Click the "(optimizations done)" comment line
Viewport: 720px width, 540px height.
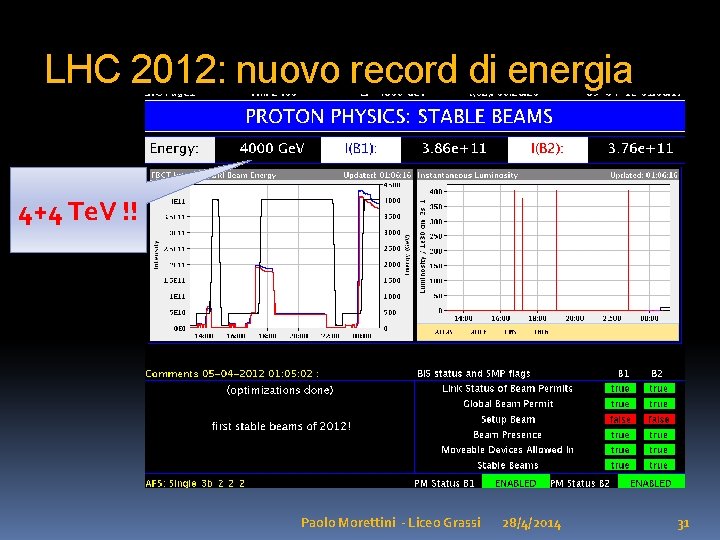coord(280,390)
